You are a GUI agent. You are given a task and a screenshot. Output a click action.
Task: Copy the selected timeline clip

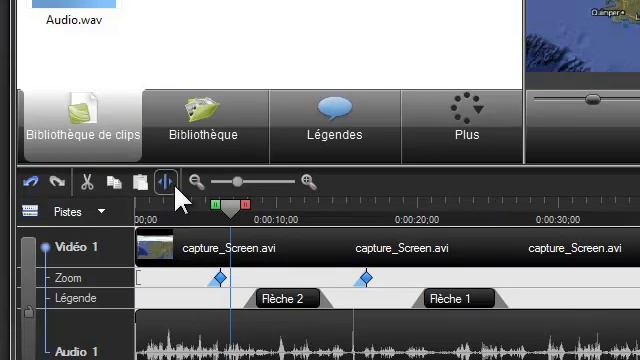coord(114,182)
